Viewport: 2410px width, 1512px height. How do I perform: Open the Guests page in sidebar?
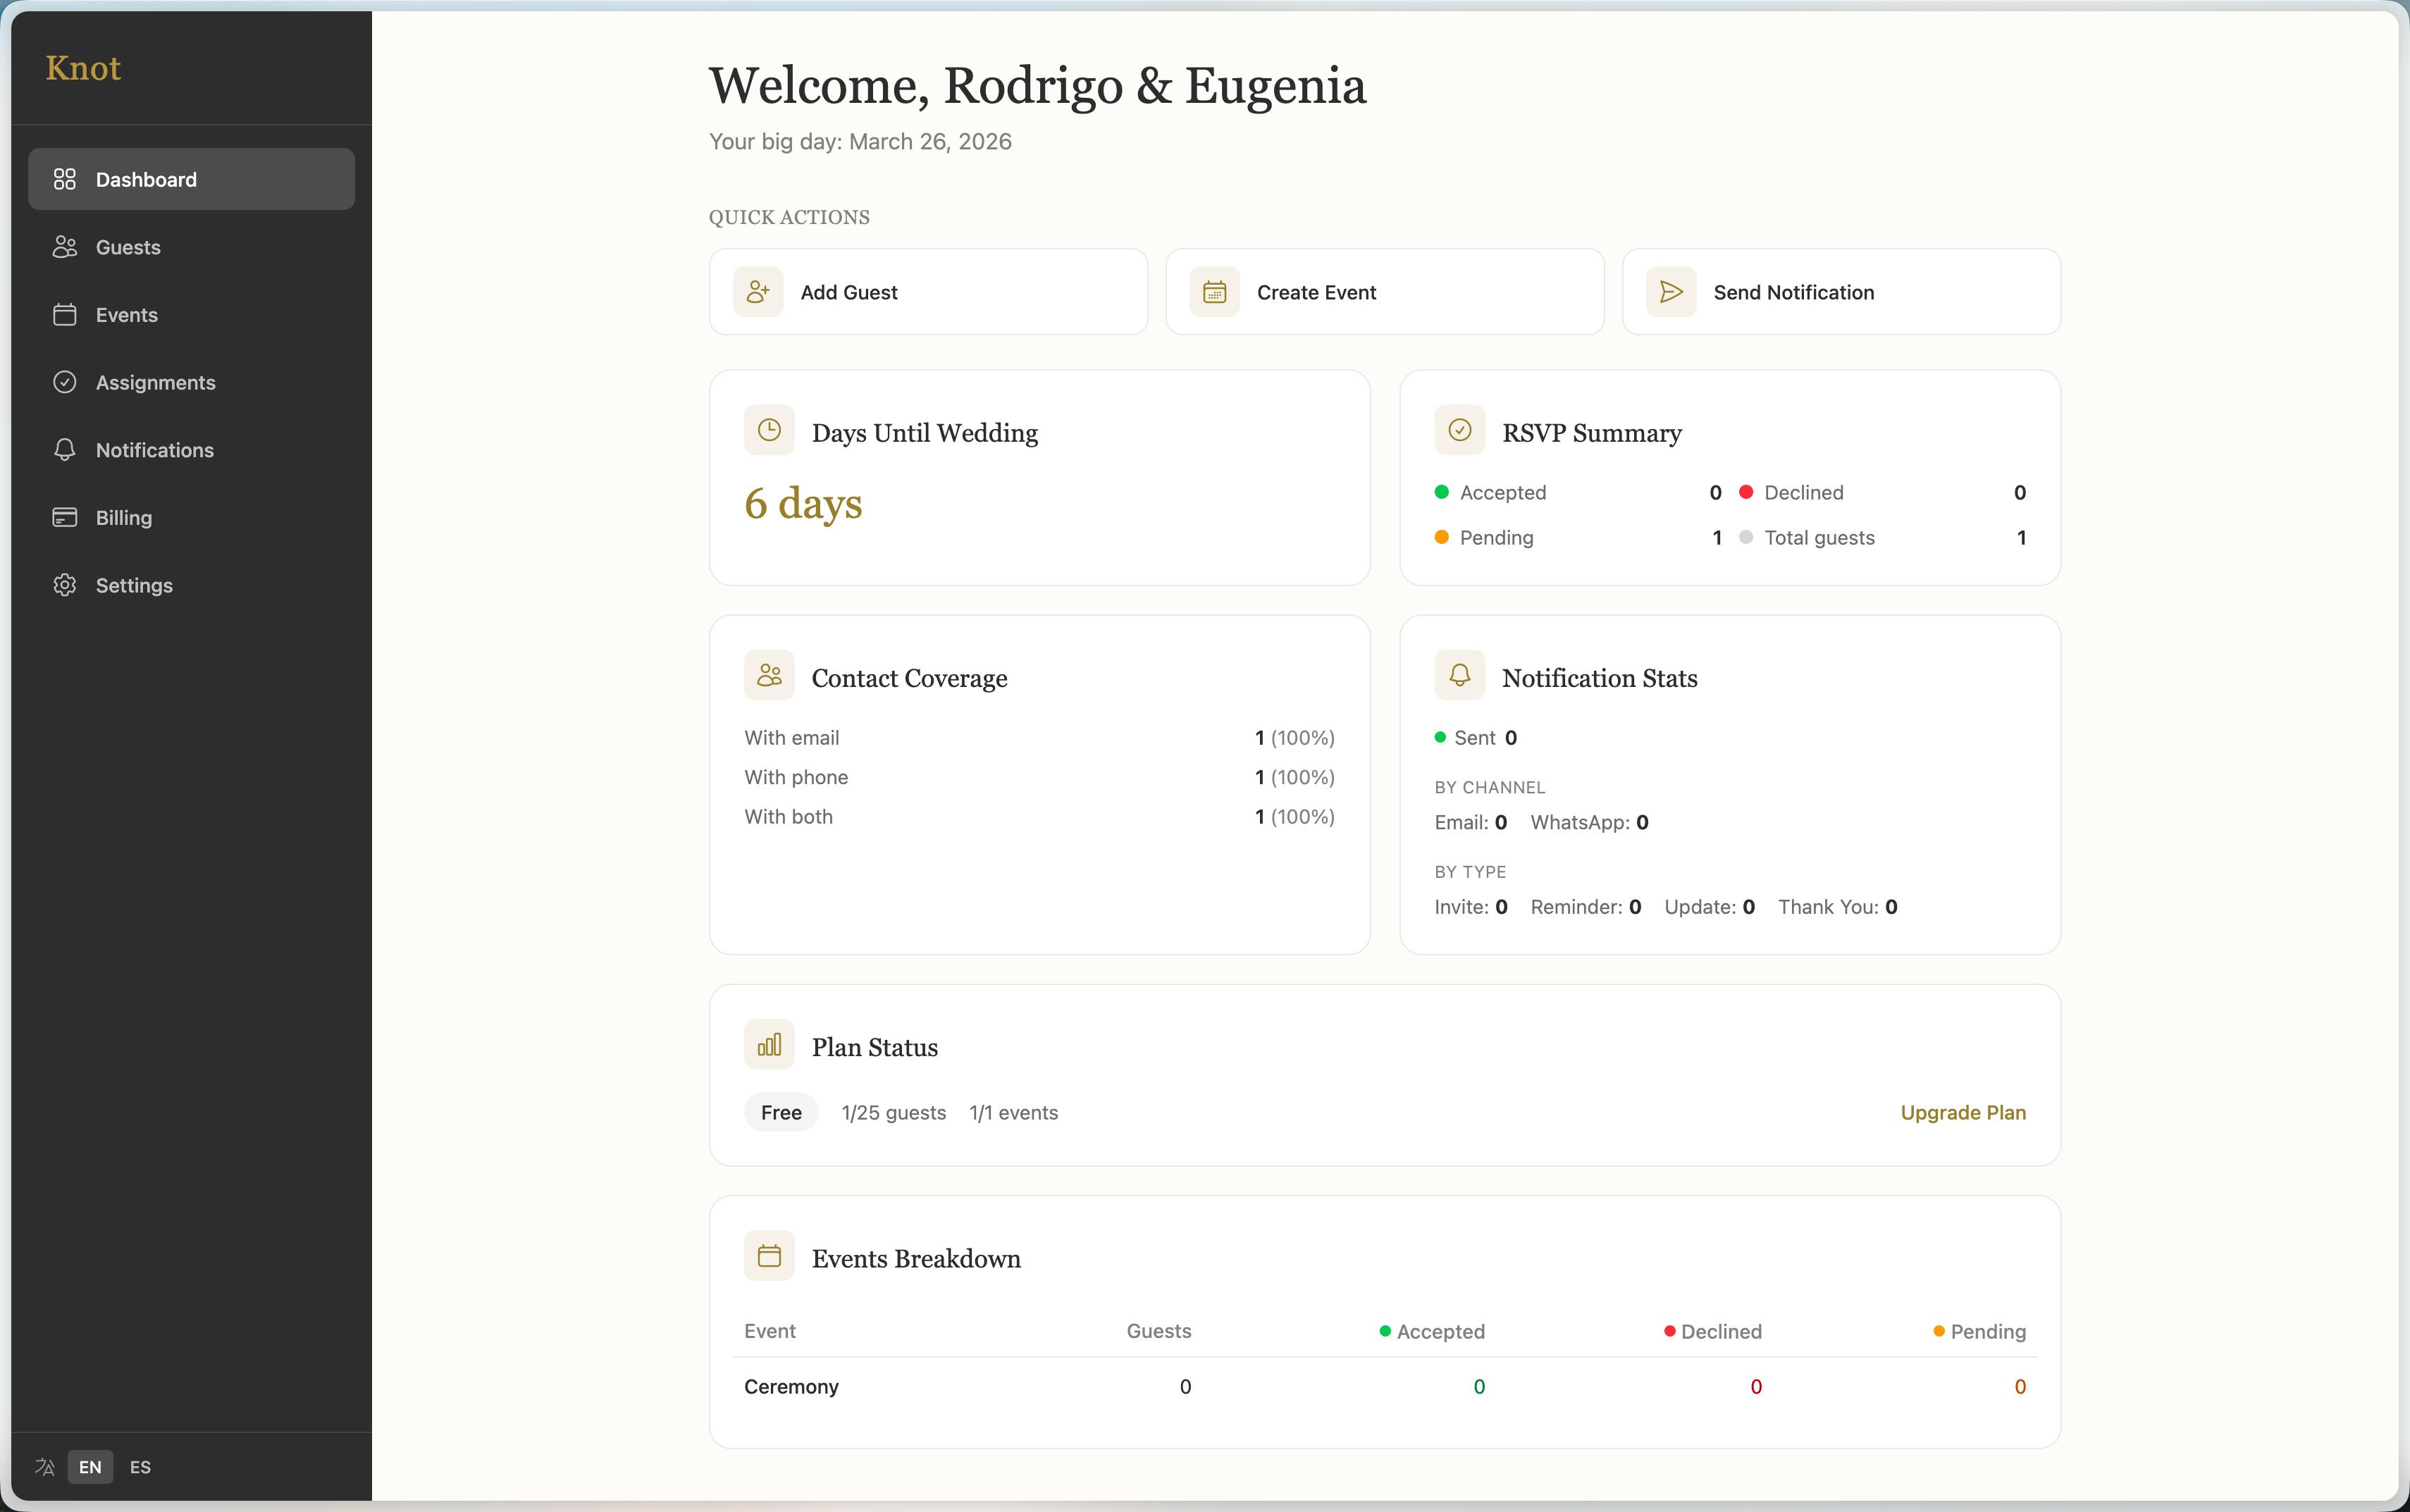128,247
